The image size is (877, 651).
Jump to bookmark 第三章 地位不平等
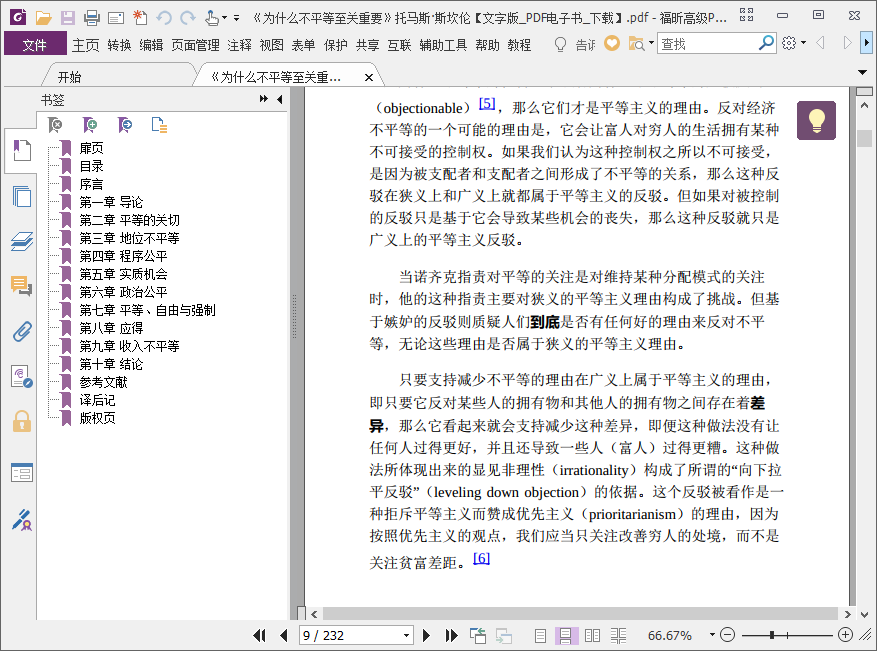pyautogui.click(x=129, y=238)
